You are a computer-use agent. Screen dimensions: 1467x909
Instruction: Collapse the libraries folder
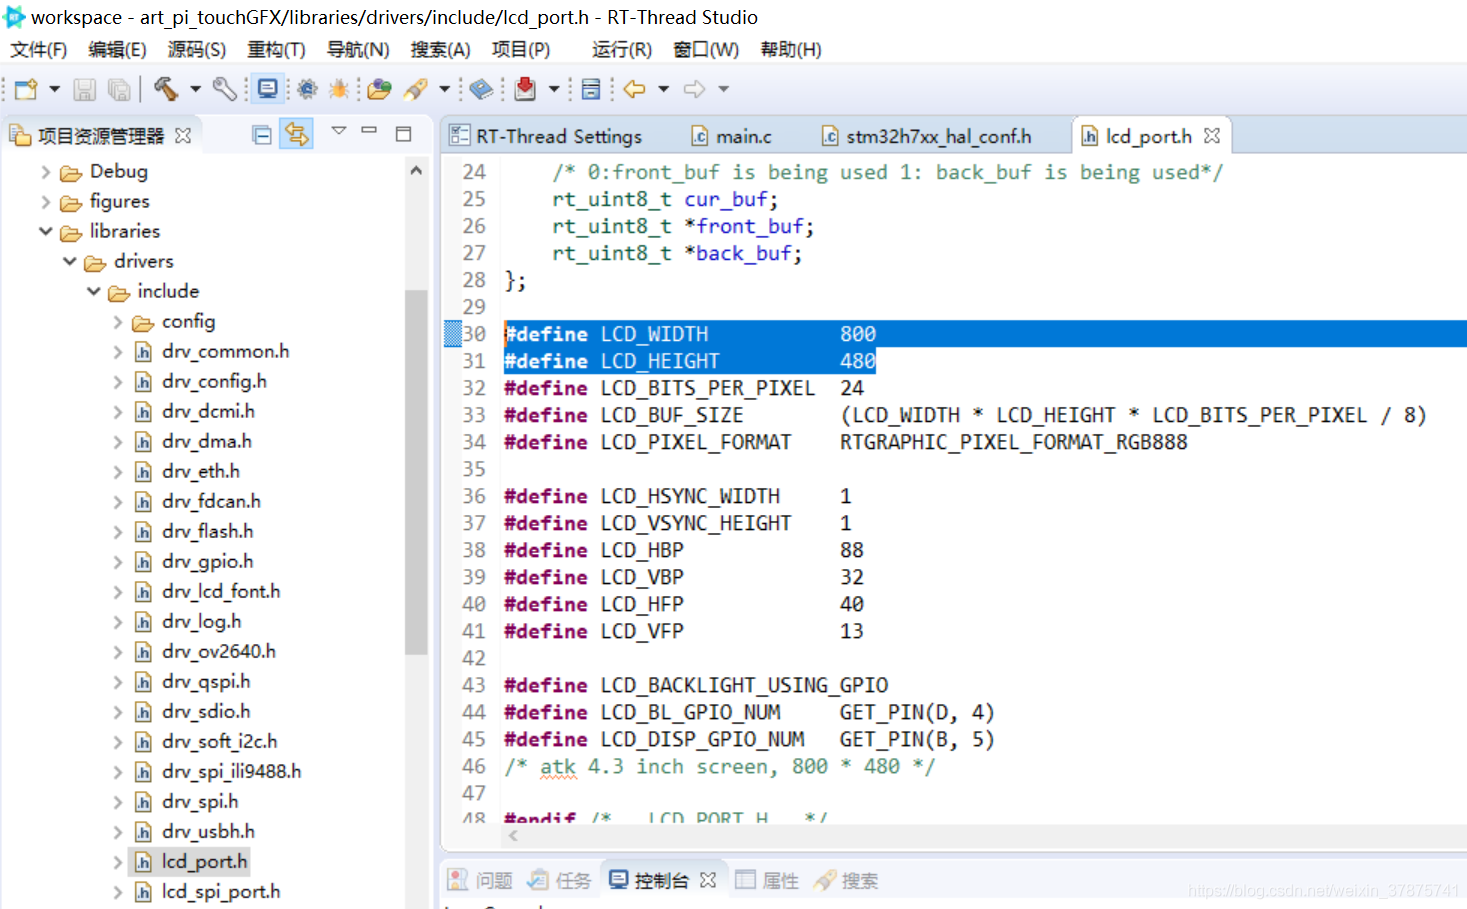(46, 231)
